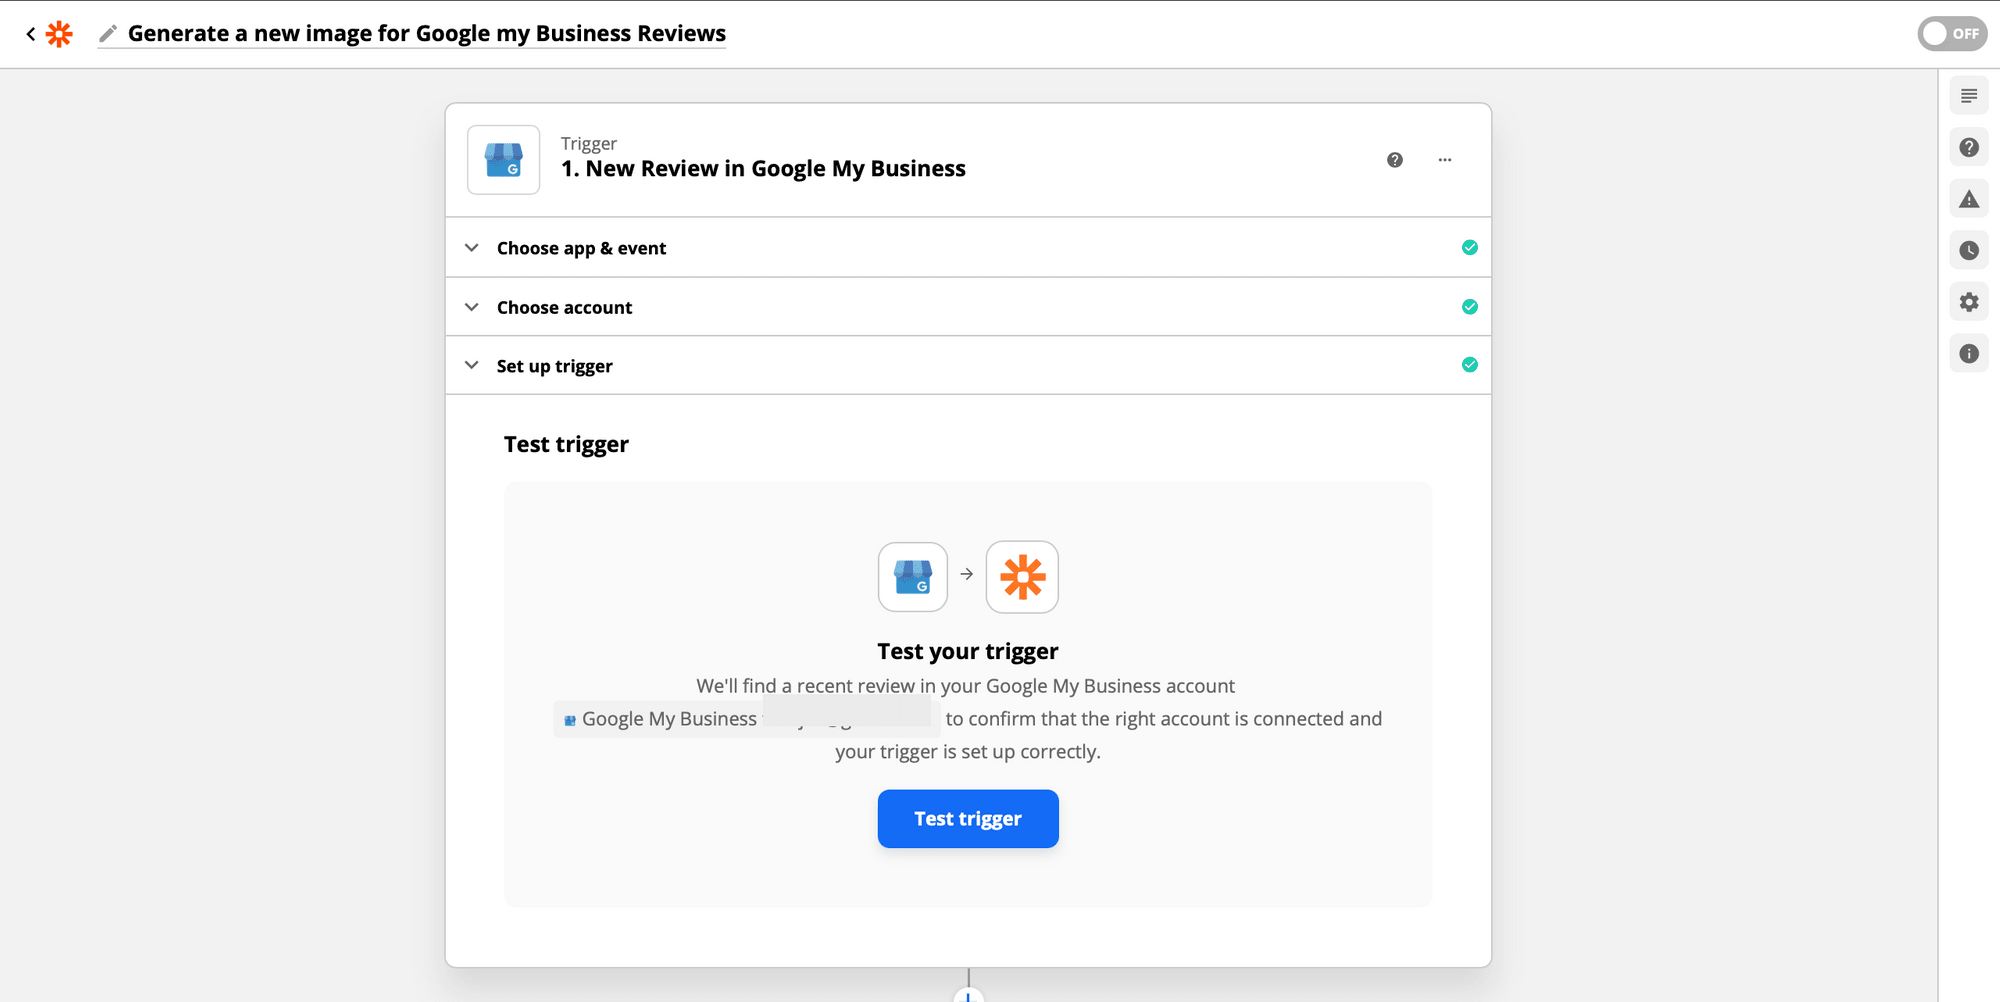
Task: Open the Zap outline sidebar icon
Action: 1969,96
